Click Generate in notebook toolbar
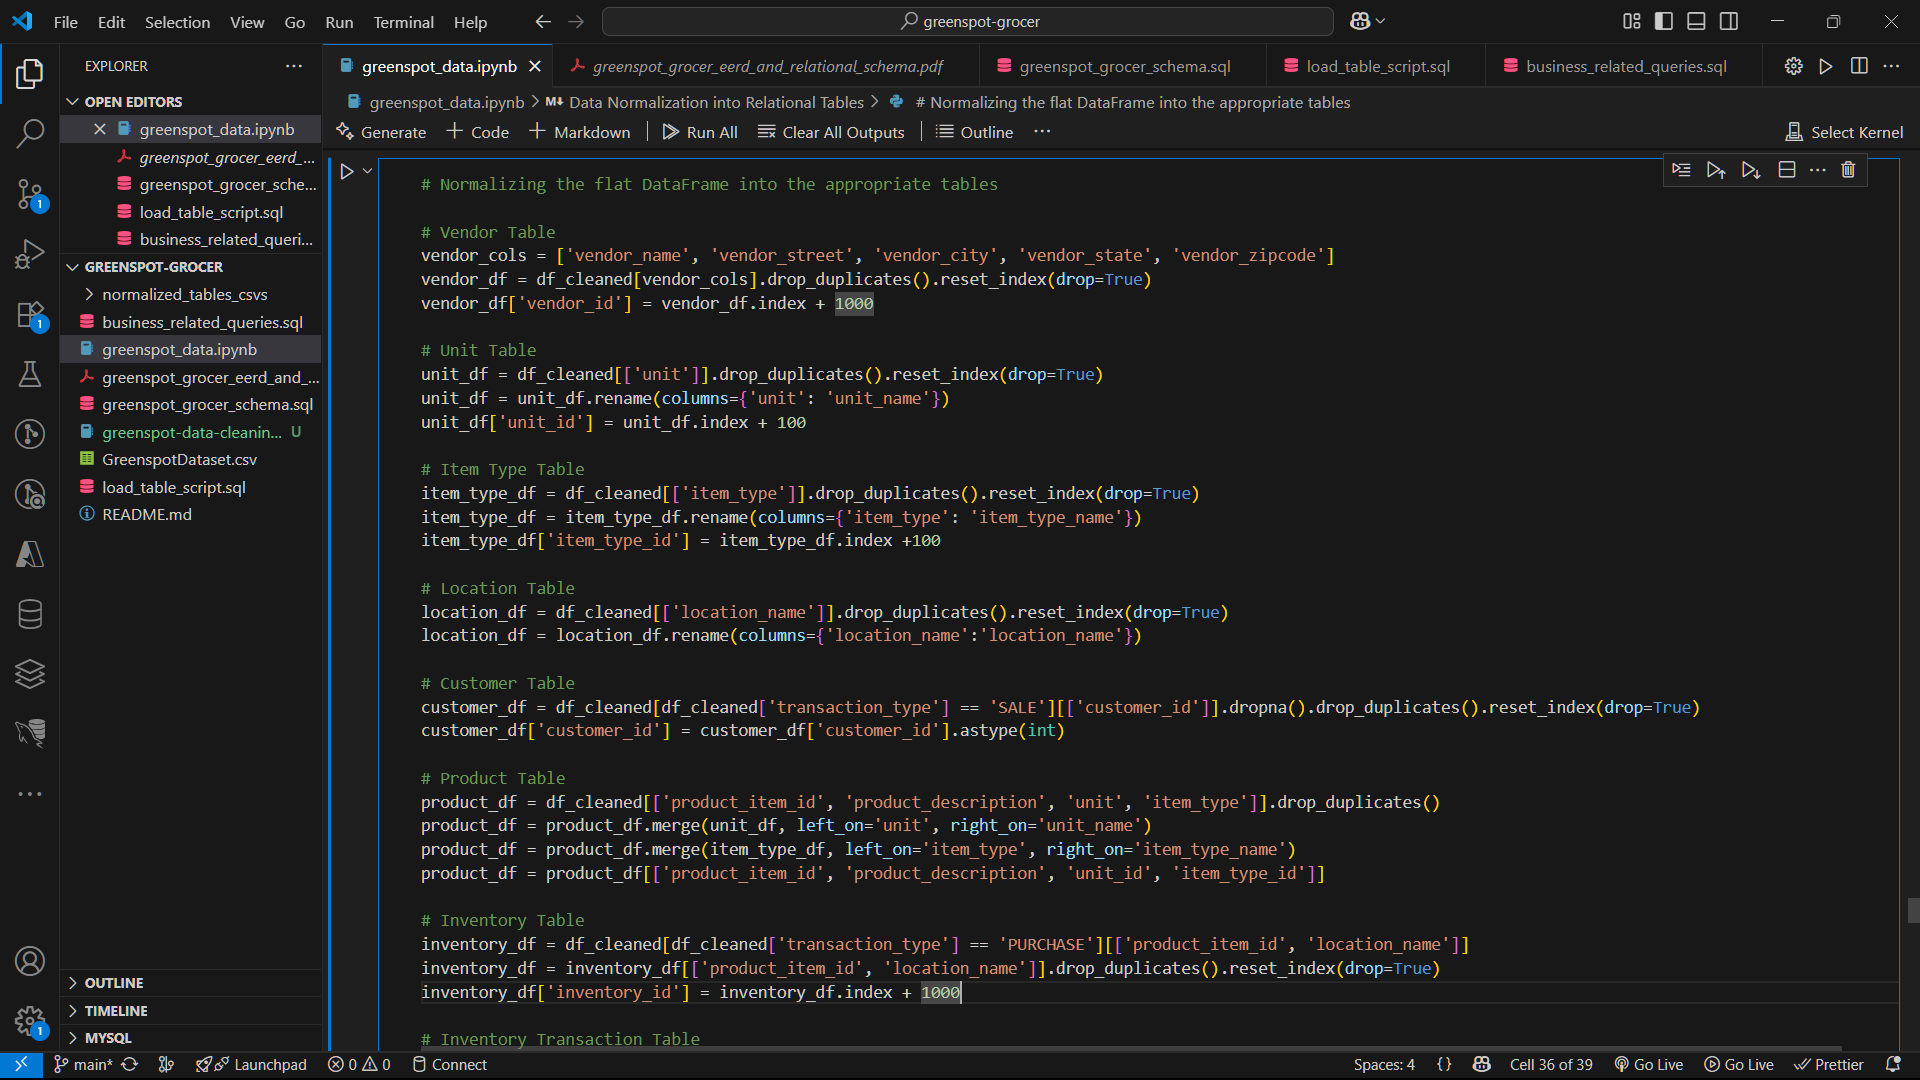The image size is (1920, 1080). 381,132
